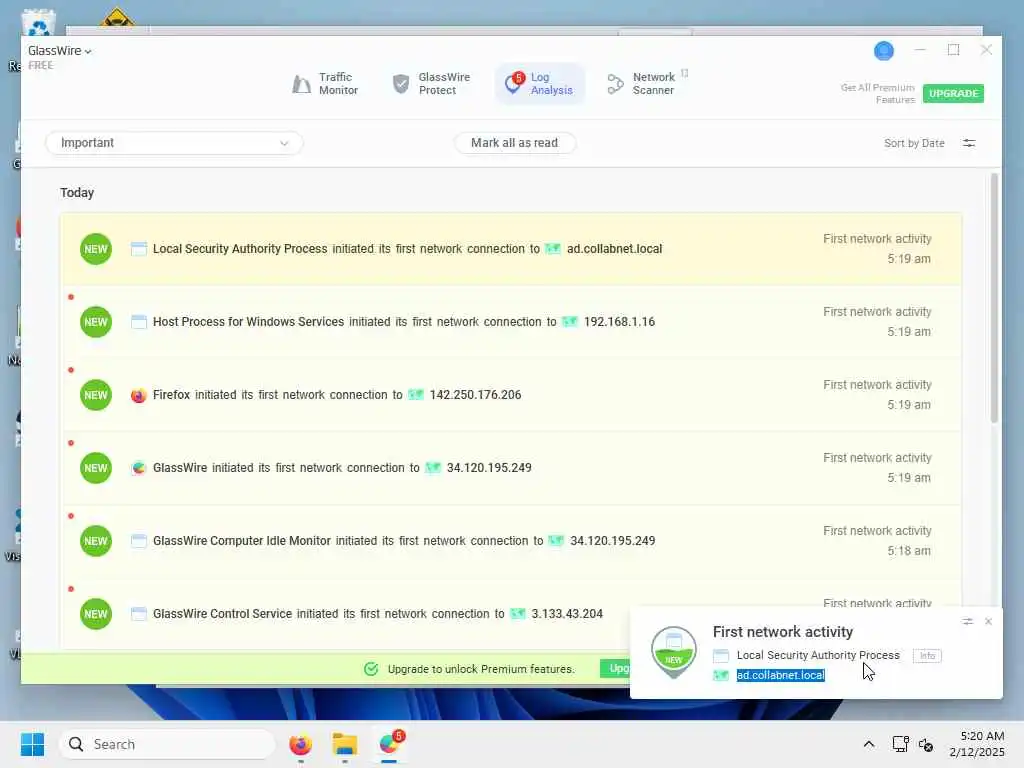Click NEW badge on GlassWire row

(x=95, y=468)
